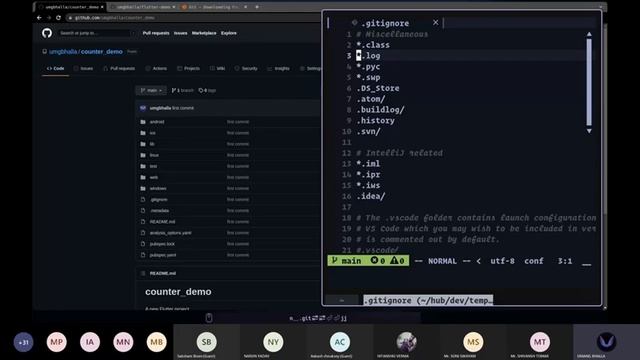Viewport: 640px width, 360px height.
Task: Click the browser address bar
Action: pyautogui.click(x=192, y=18)
